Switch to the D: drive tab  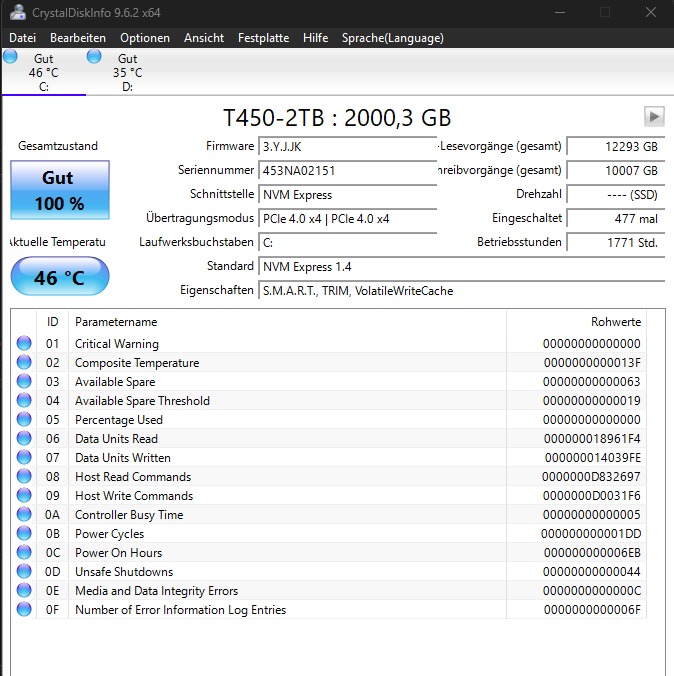tap(128, 72)
